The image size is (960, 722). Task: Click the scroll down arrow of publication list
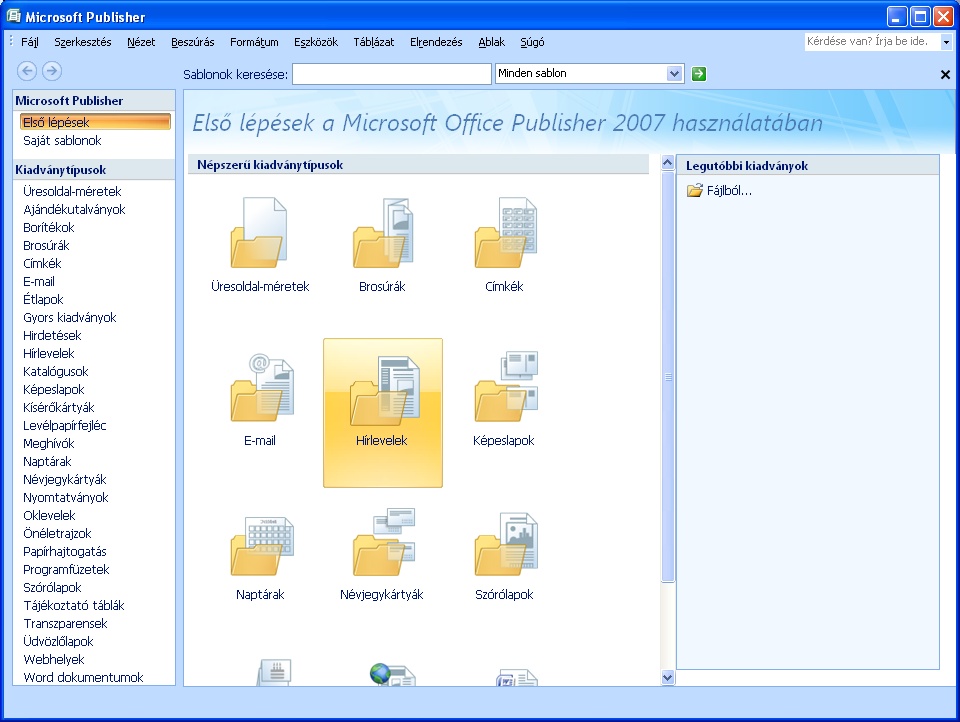[667, 677]
